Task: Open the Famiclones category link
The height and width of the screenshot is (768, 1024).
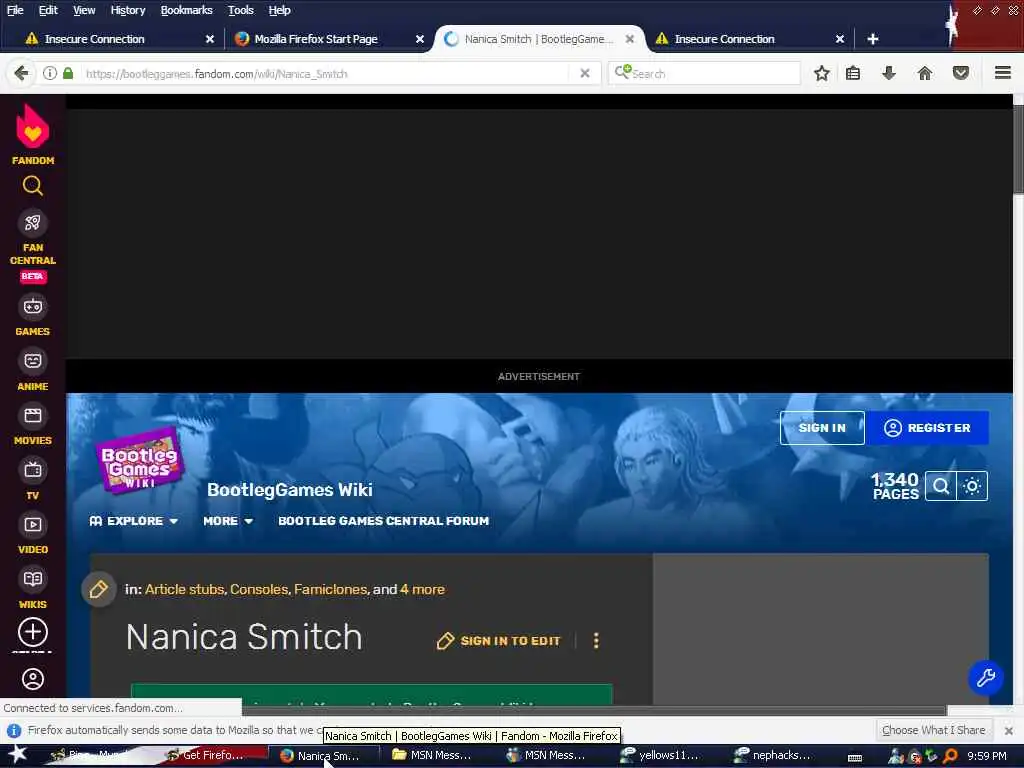Action: [330, 590]
